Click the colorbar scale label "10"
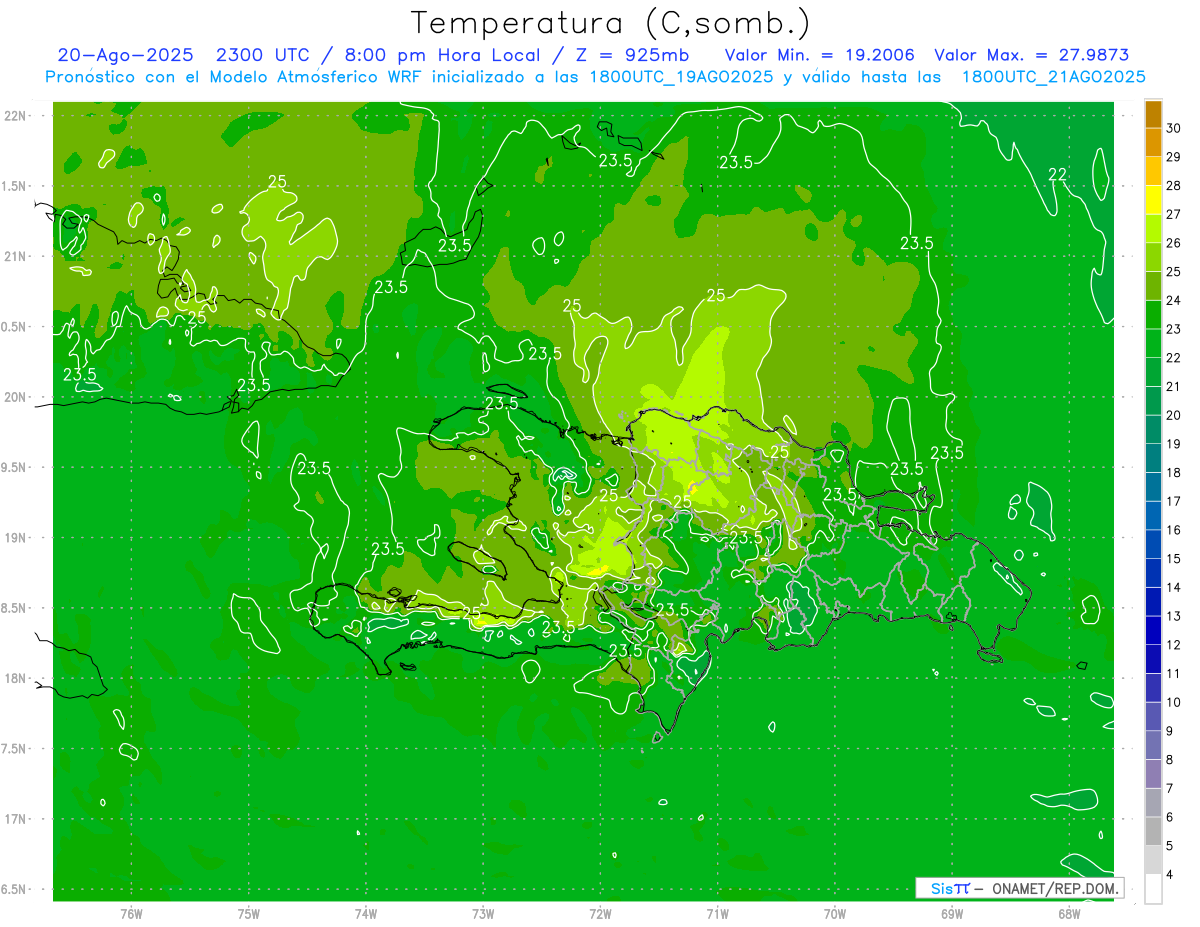This screenshot has height=927, width=1200. (1174, 702)
